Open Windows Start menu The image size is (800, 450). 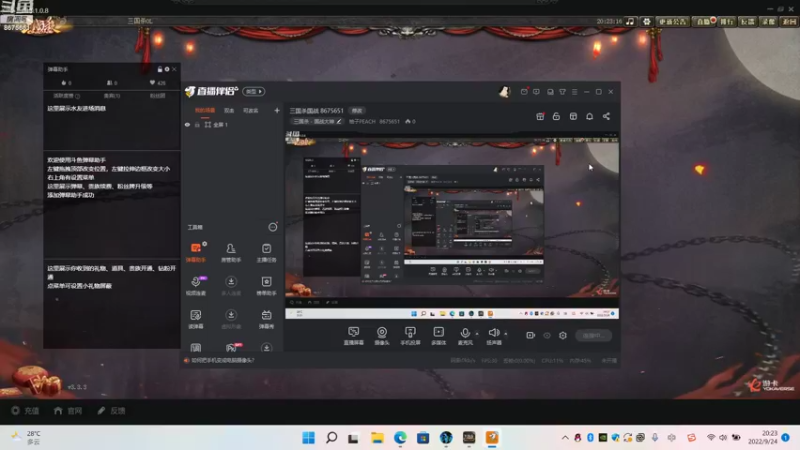pyautogui.click(x=309, y=438)
